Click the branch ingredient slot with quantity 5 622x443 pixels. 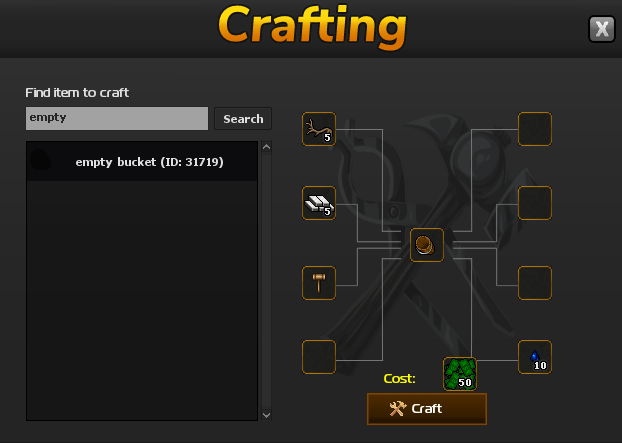tap(319, 129)
